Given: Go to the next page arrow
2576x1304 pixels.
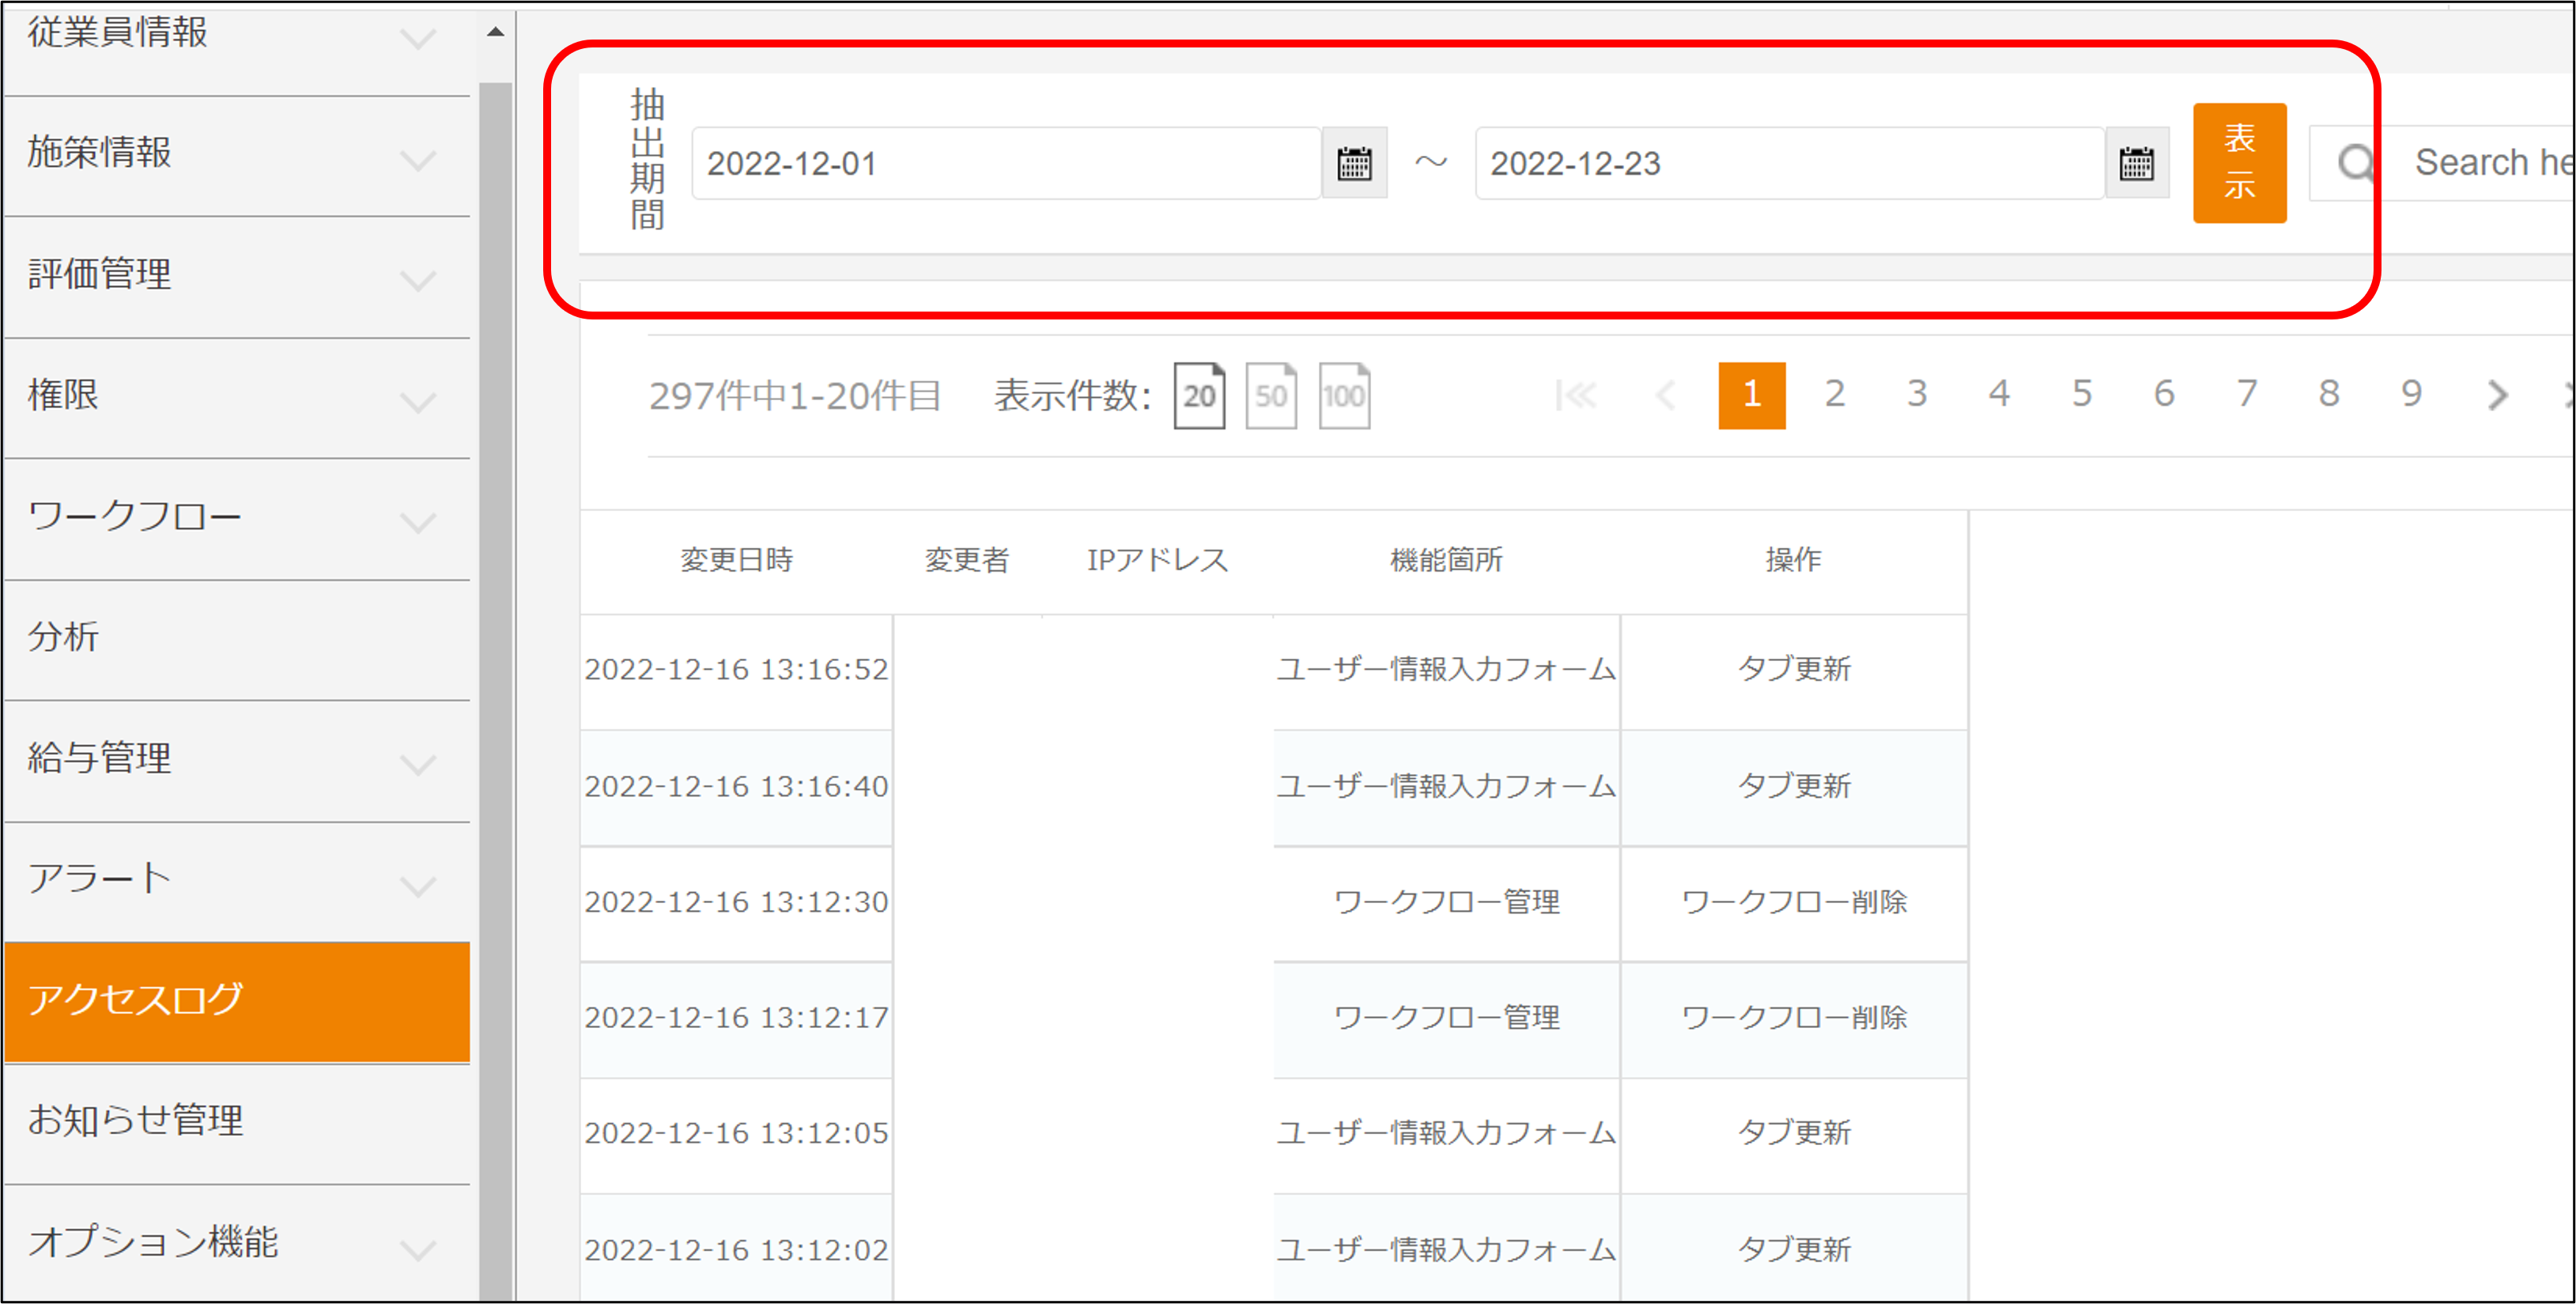Looking at the screenshot, I should 2497,396.
